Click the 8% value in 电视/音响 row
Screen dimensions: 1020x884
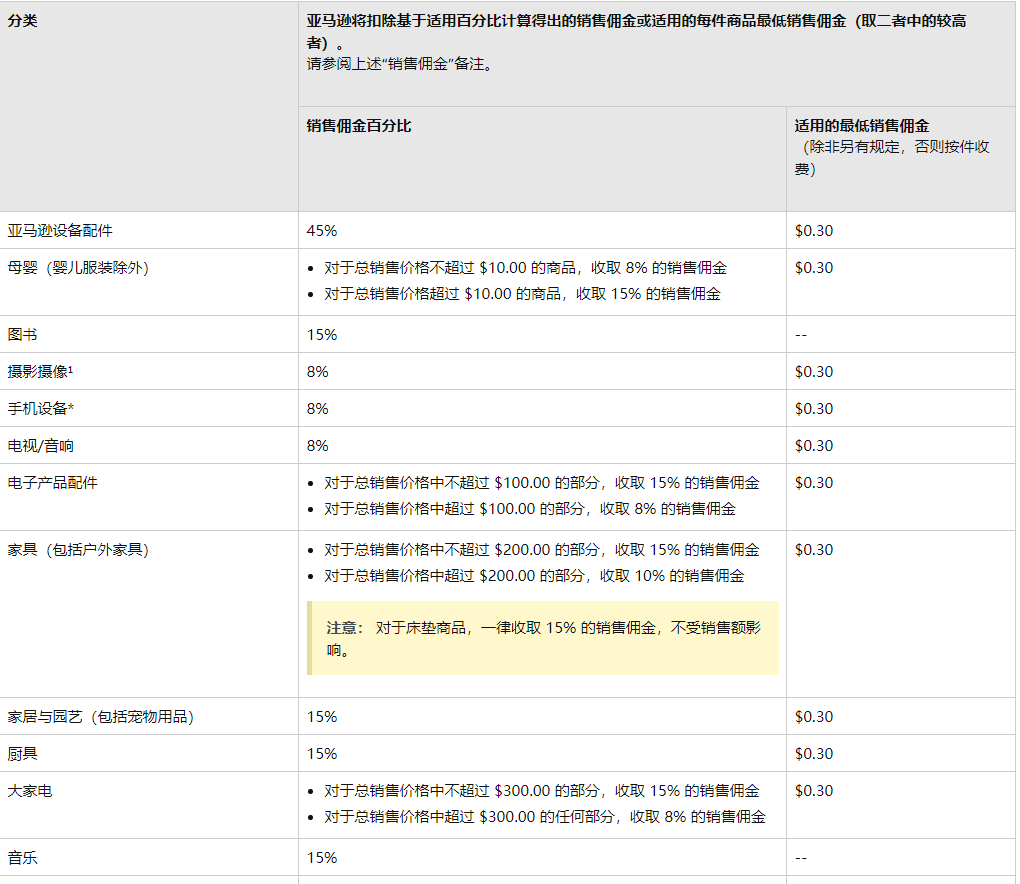(x=317, y=446)
